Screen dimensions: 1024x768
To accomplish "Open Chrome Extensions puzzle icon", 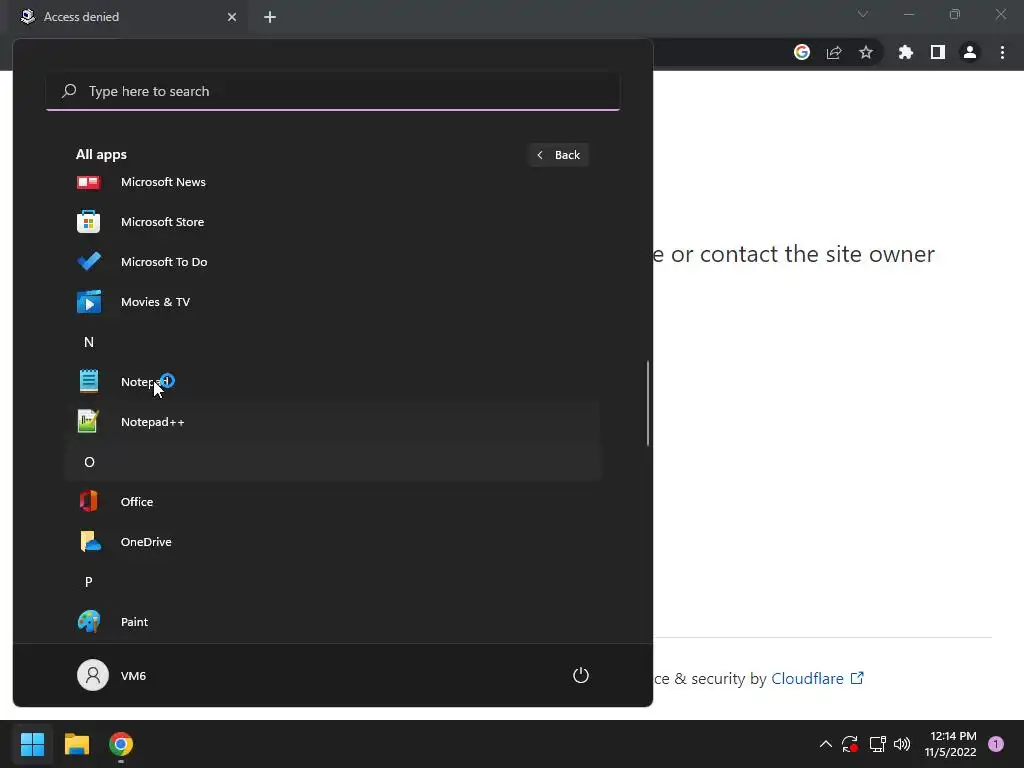I will click(x=906, y=52).
